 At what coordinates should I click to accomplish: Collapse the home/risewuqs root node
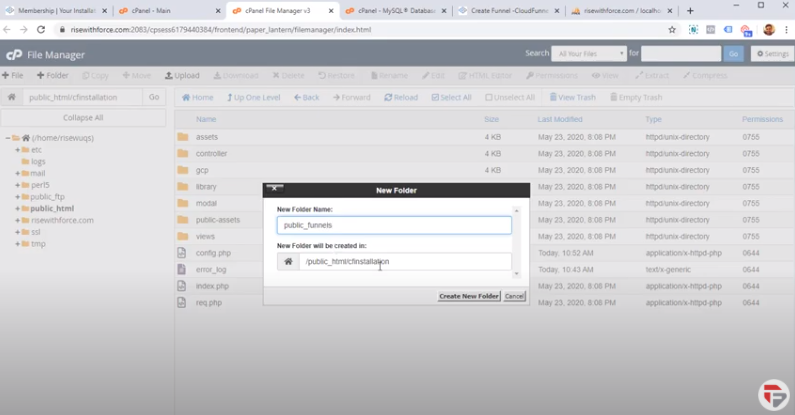pyautogui.click(x=8, y=138)
